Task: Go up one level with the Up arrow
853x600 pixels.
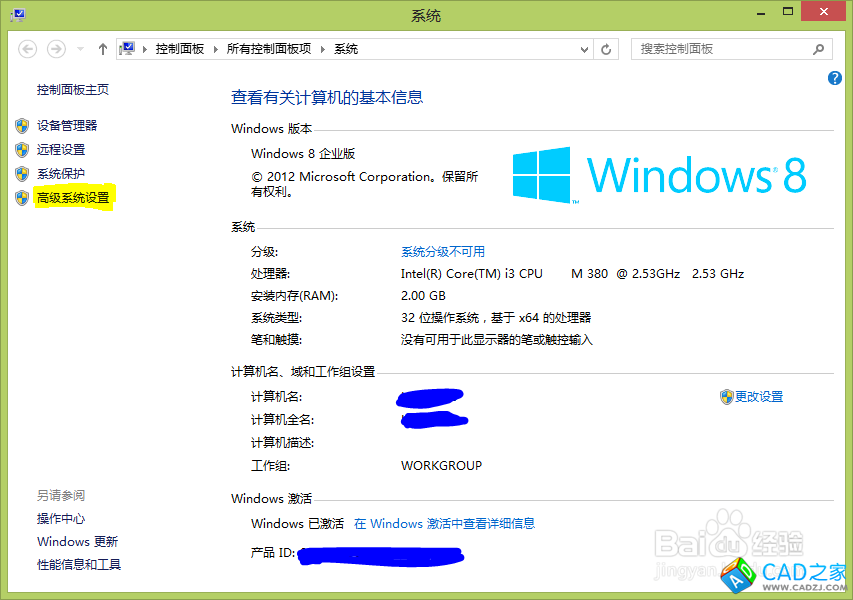Action: (102, 49)
